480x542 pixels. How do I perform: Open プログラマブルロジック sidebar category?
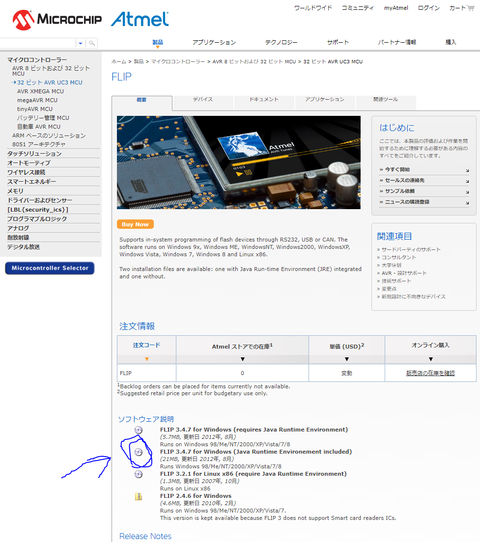tap(37, 219)
